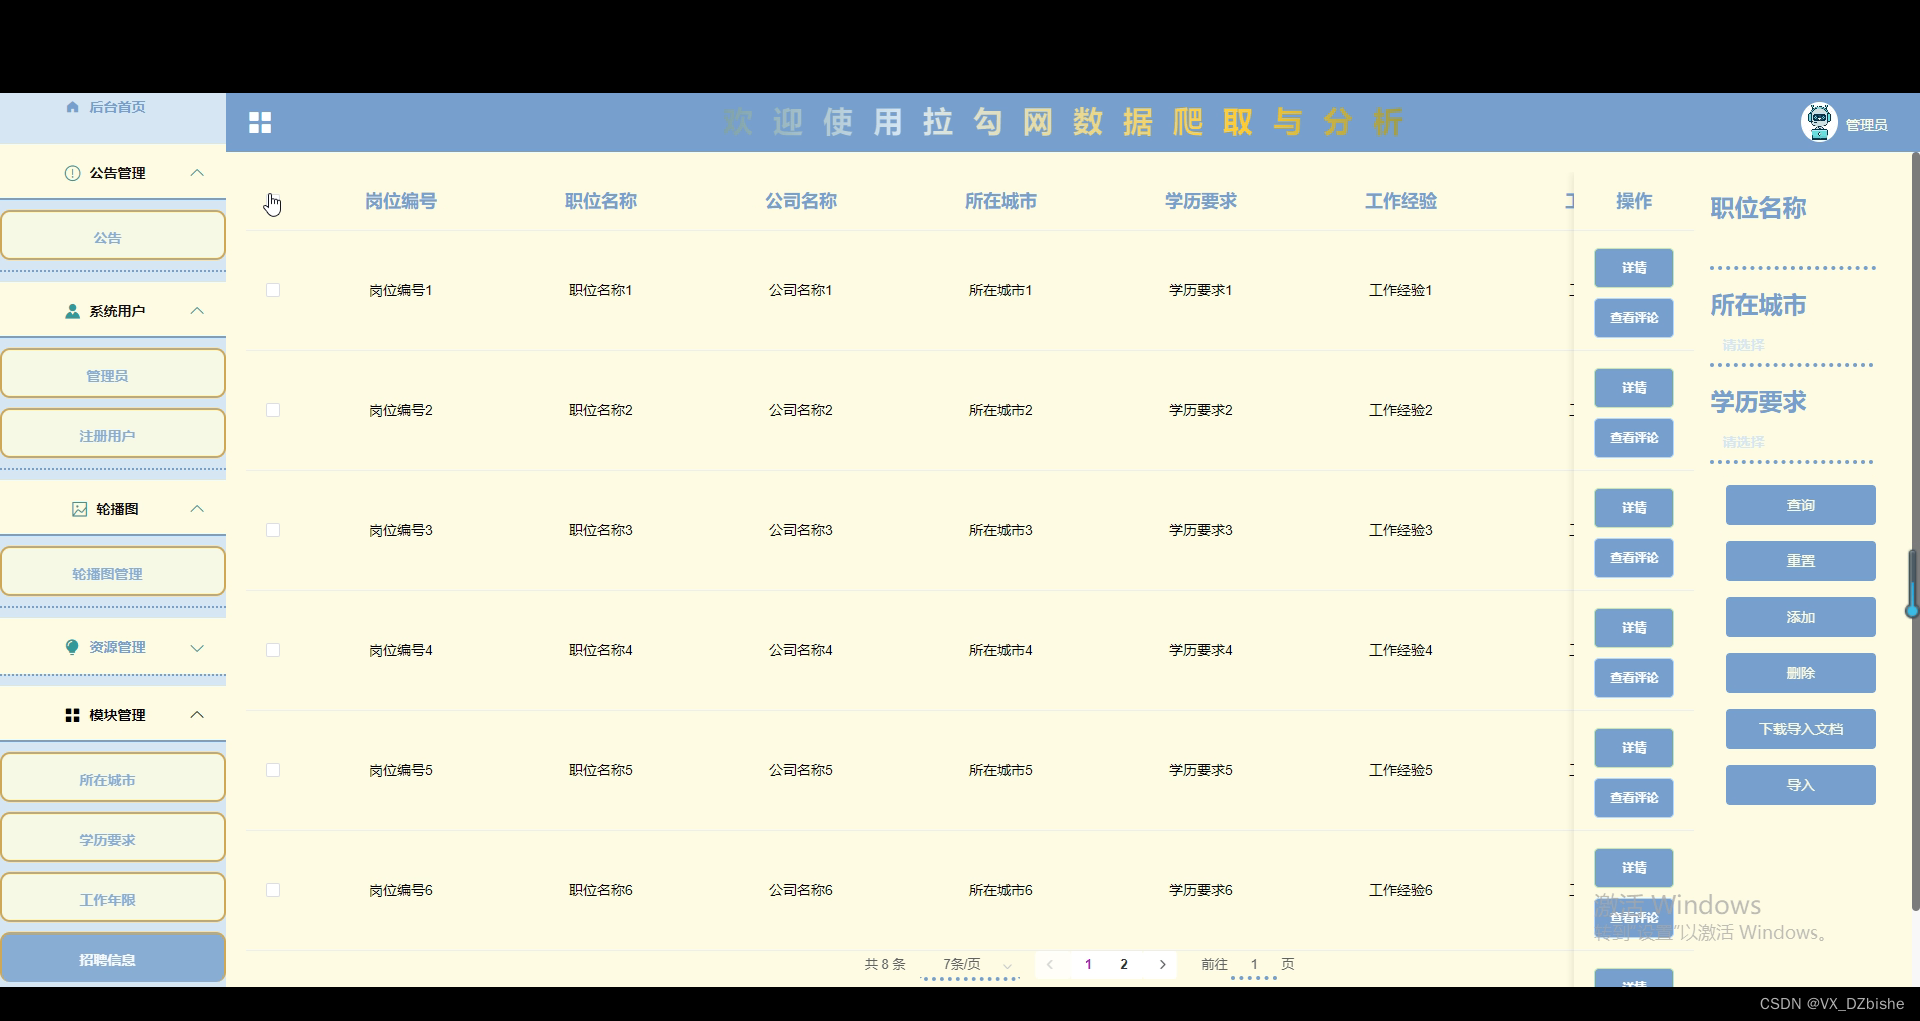Click the 后台首页 home link
The image size is (1920, 1021).
click(x=117, y=107)
